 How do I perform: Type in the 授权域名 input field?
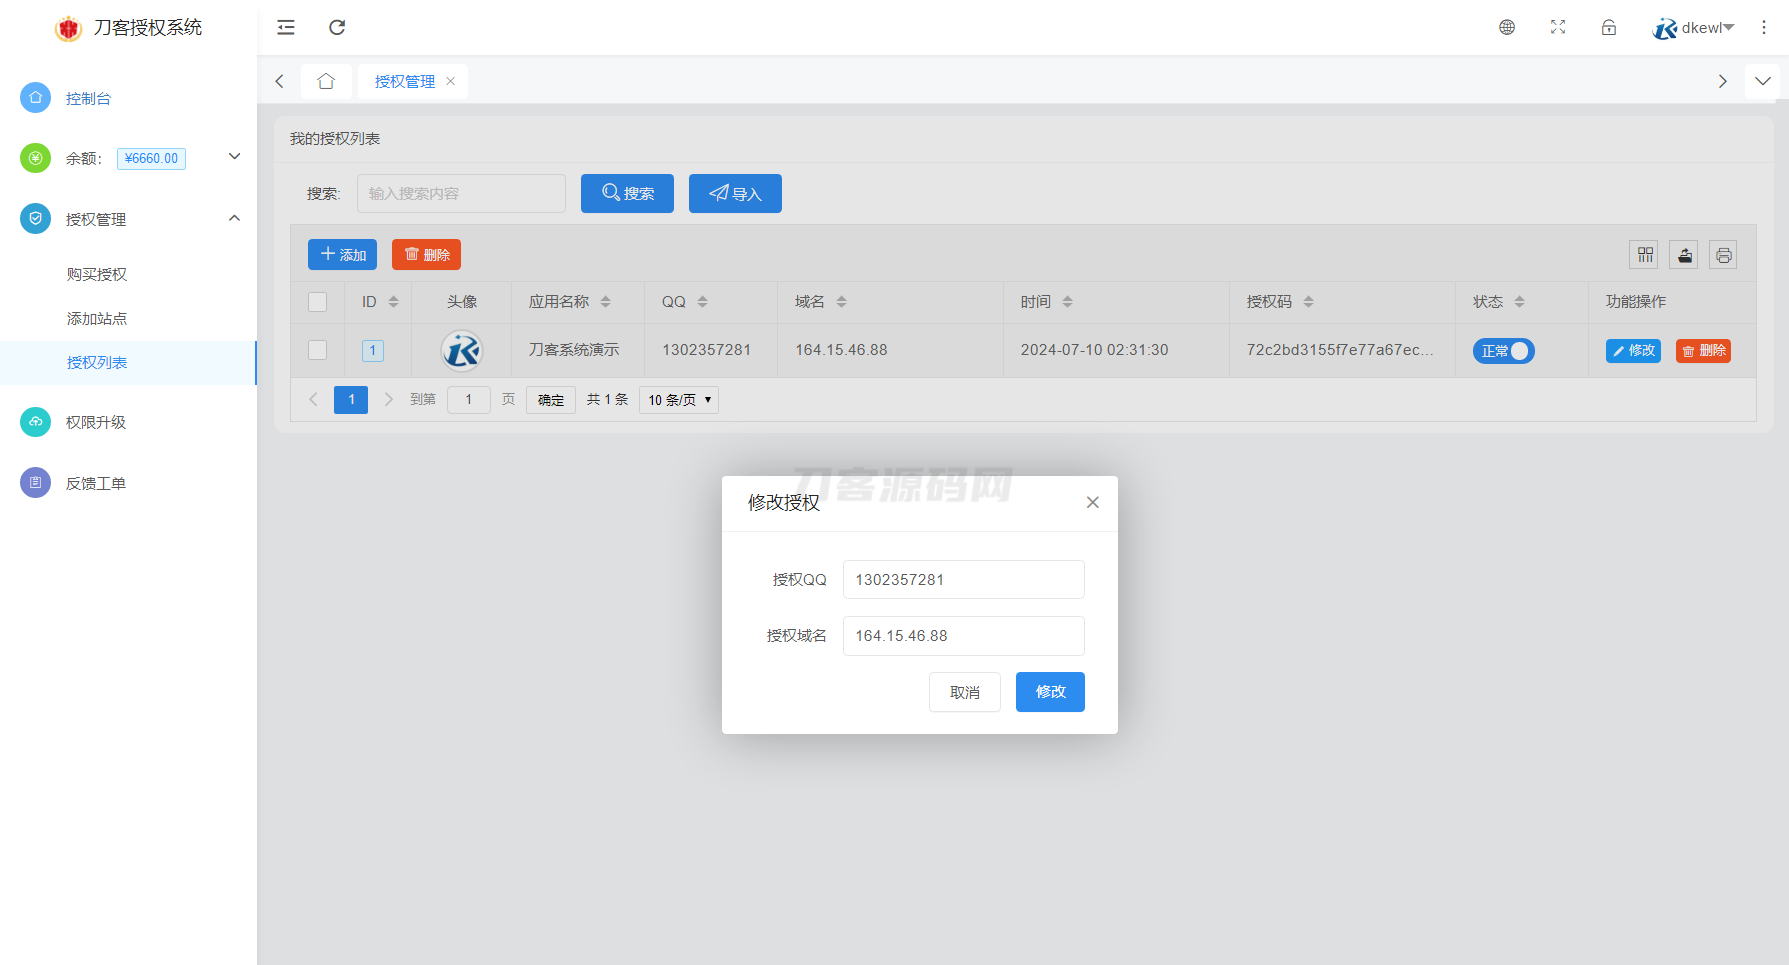(963, 635)
